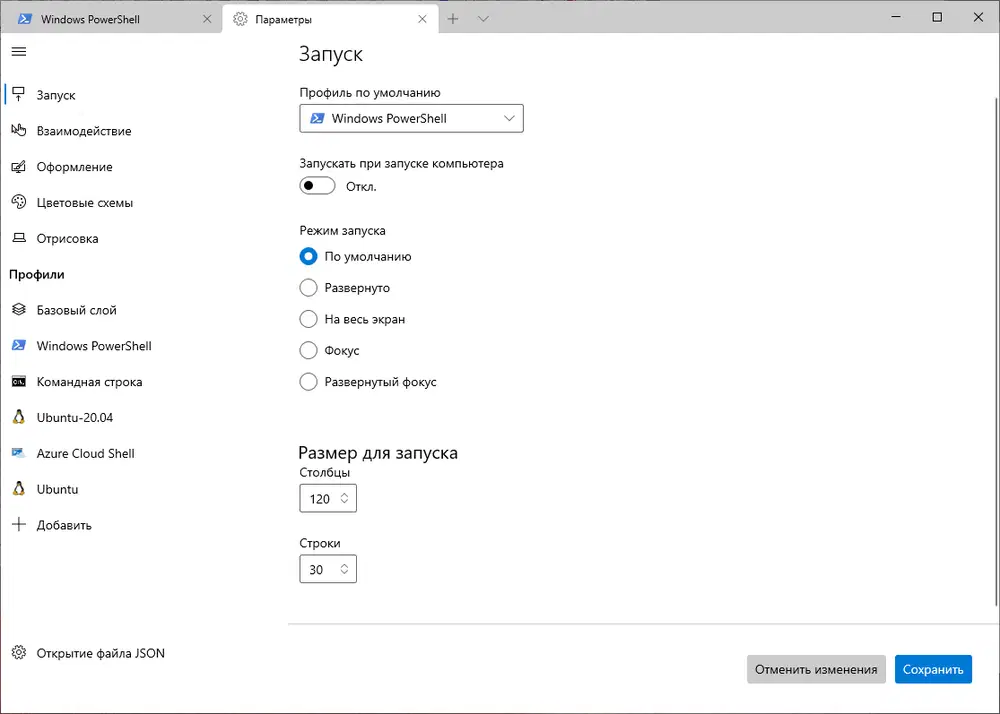Viewport: 1000px width, 714px height.
Task: Open the Ubuntu-20.04 profile penguin icon
Action: (18, 417)
